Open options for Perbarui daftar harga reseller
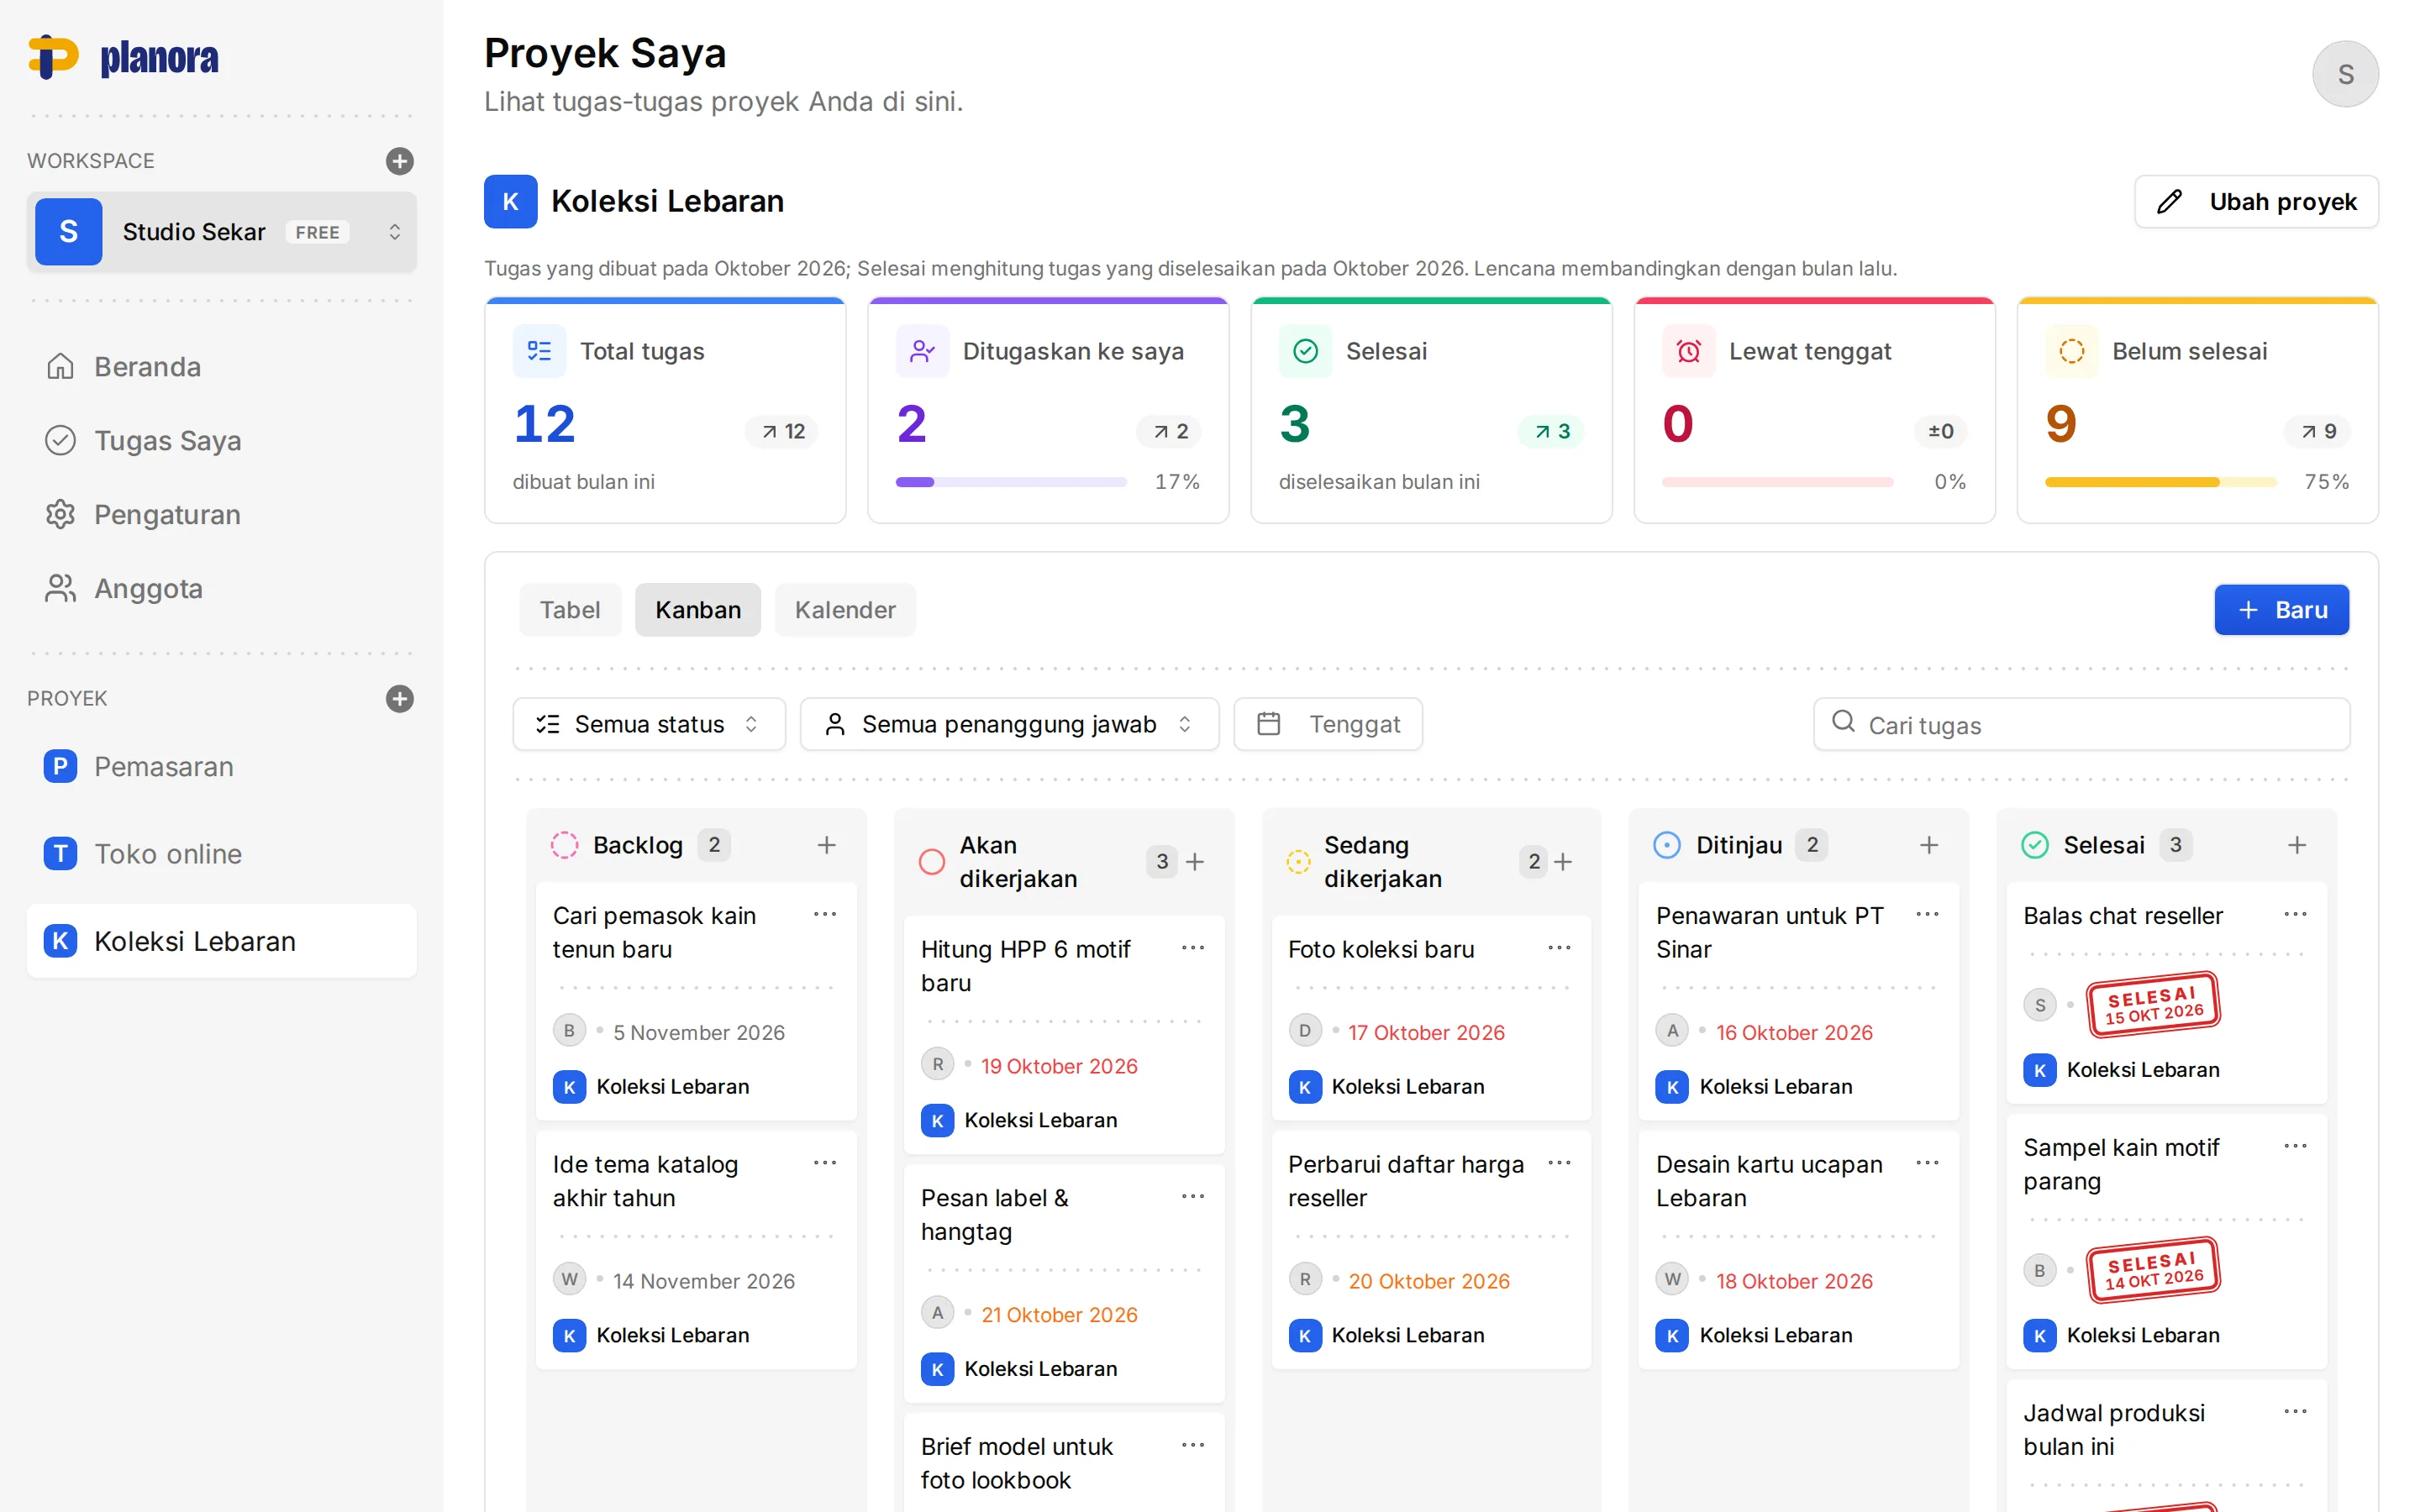Screen dimensions: 2420x1512 pyautogui.click(x=1559, y=1163)
